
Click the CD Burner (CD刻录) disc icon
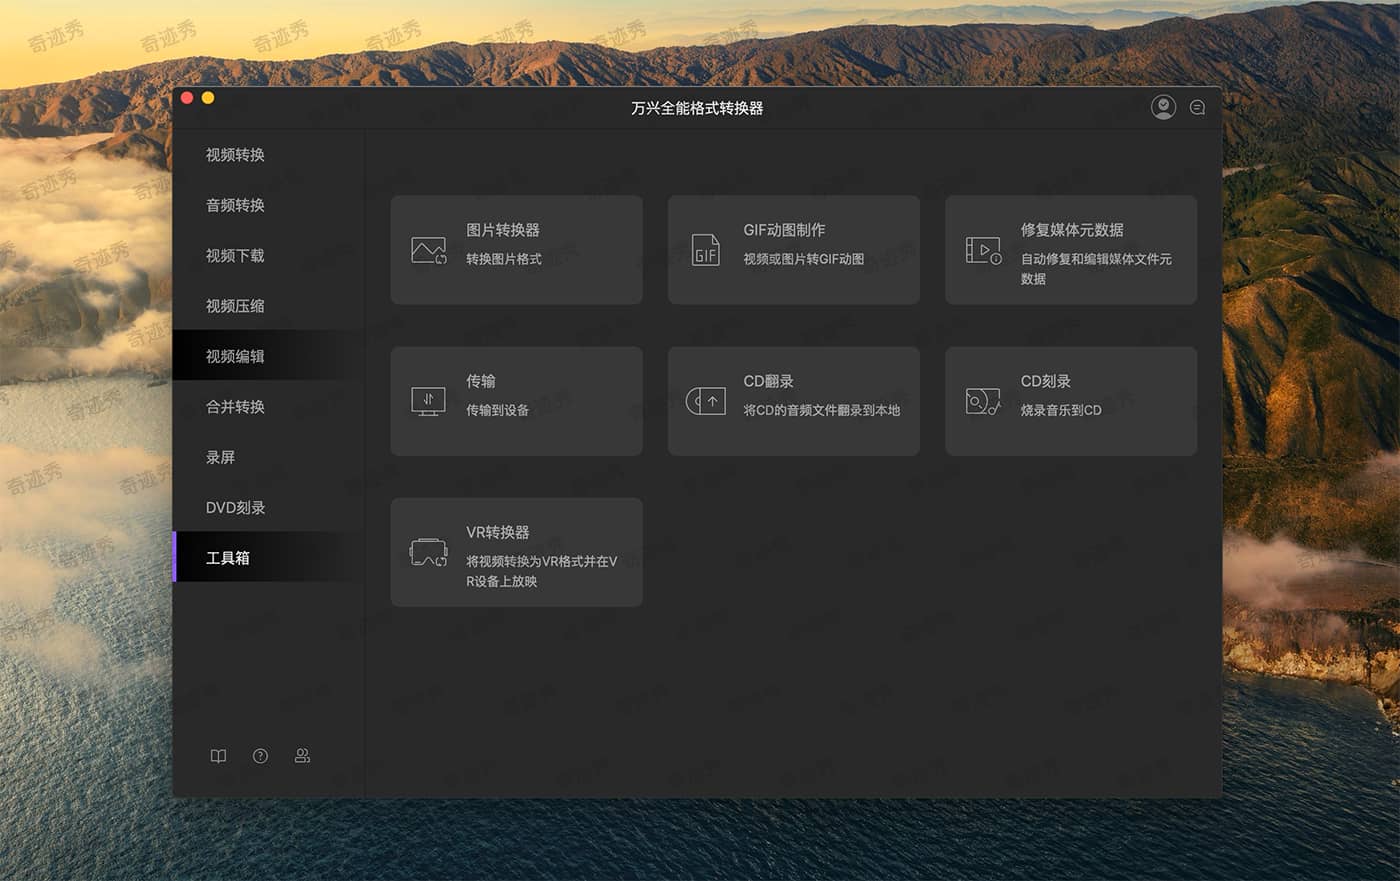tap(983, 401)
